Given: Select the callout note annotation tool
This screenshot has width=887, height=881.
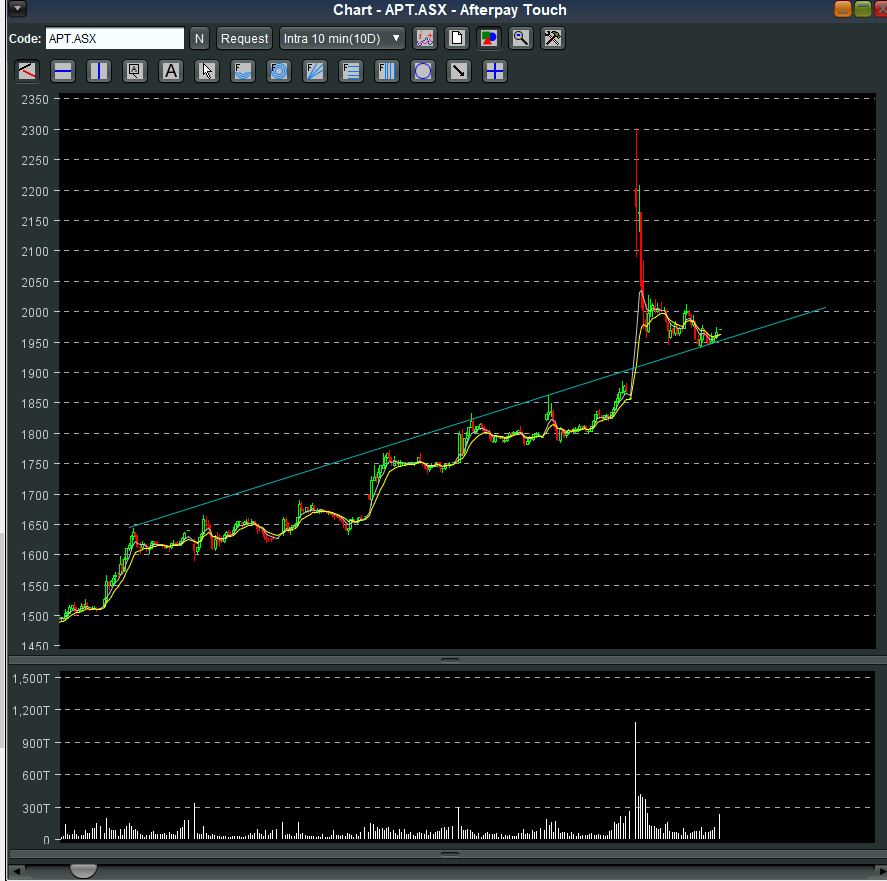Looking at the screenshot, I should pos(135,71).
